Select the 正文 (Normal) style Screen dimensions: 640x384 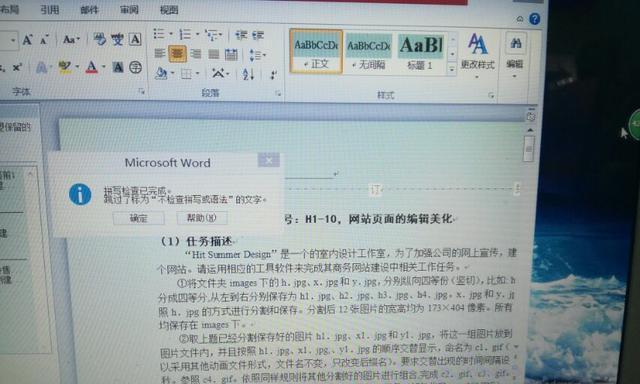316,52
